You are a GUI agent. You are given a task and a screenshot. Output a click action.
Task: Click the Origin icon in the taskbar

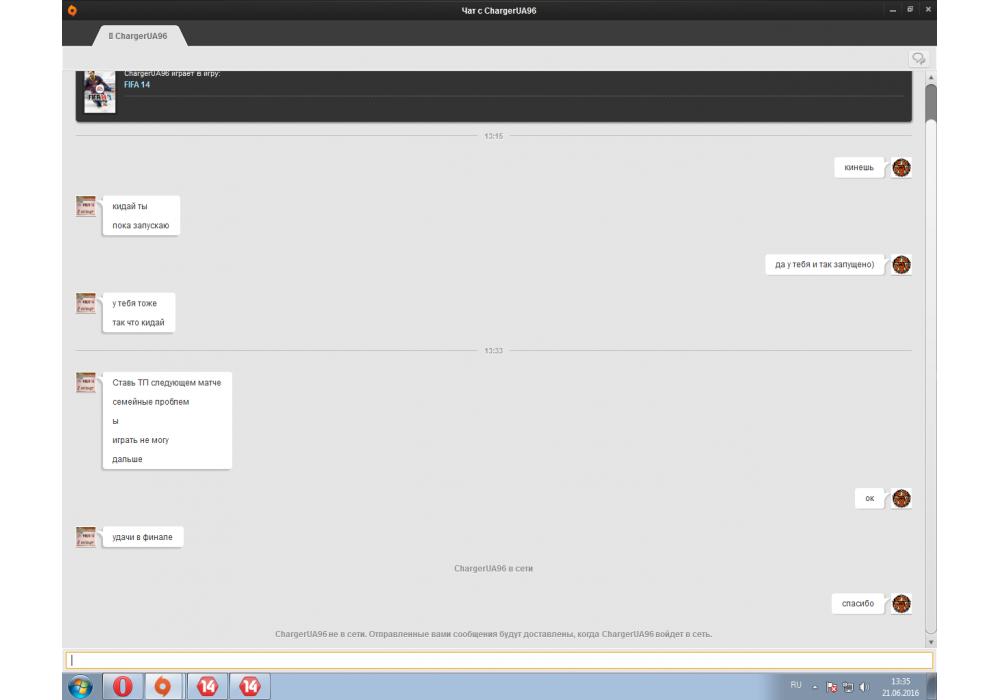point(165,686)
